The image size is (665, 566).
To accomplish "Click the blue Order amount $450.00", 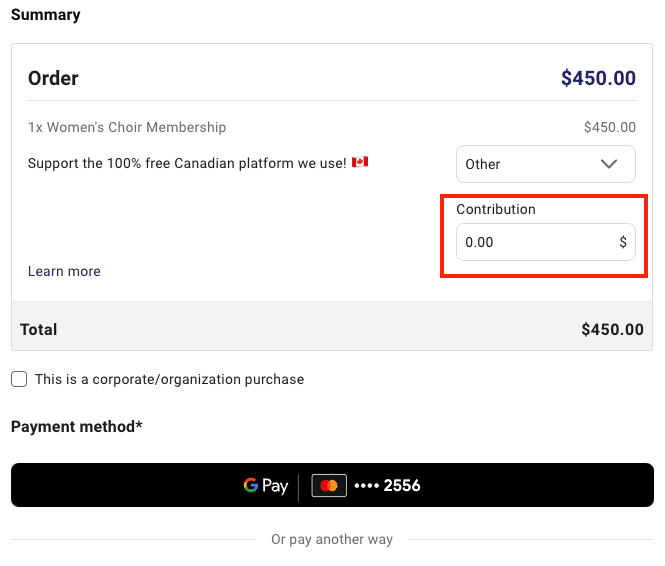I will pos(598,78).
